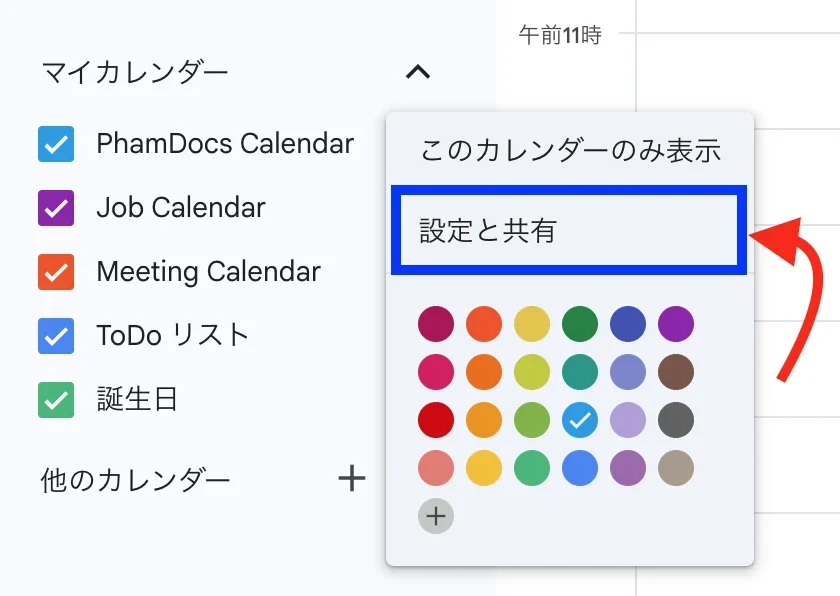Toggle the ToDo リスト checkbox
The image size is (840, 596).
coord(56,336)
